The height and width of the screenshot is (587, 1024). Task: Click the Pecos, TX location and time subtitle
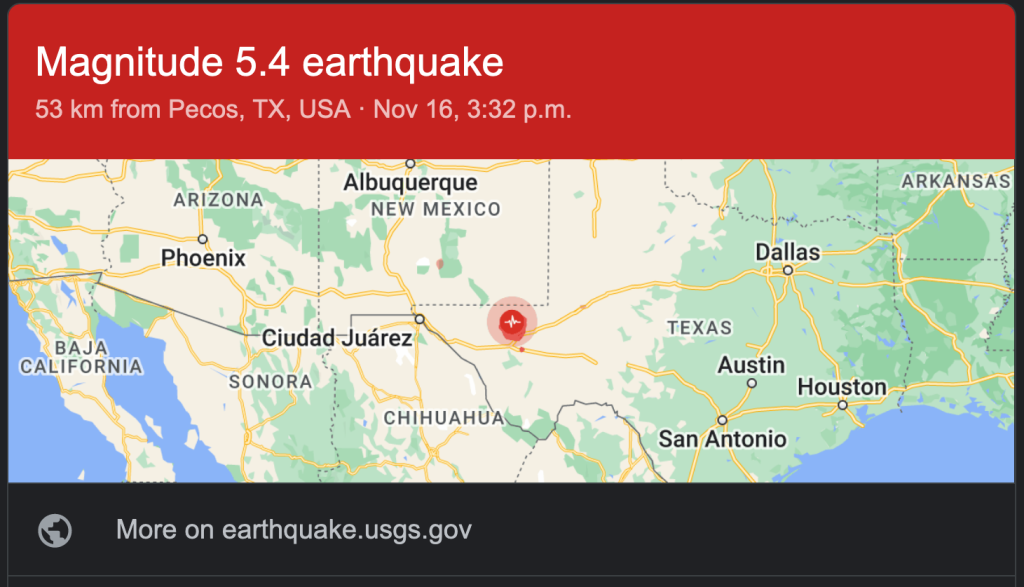(303, 110)
